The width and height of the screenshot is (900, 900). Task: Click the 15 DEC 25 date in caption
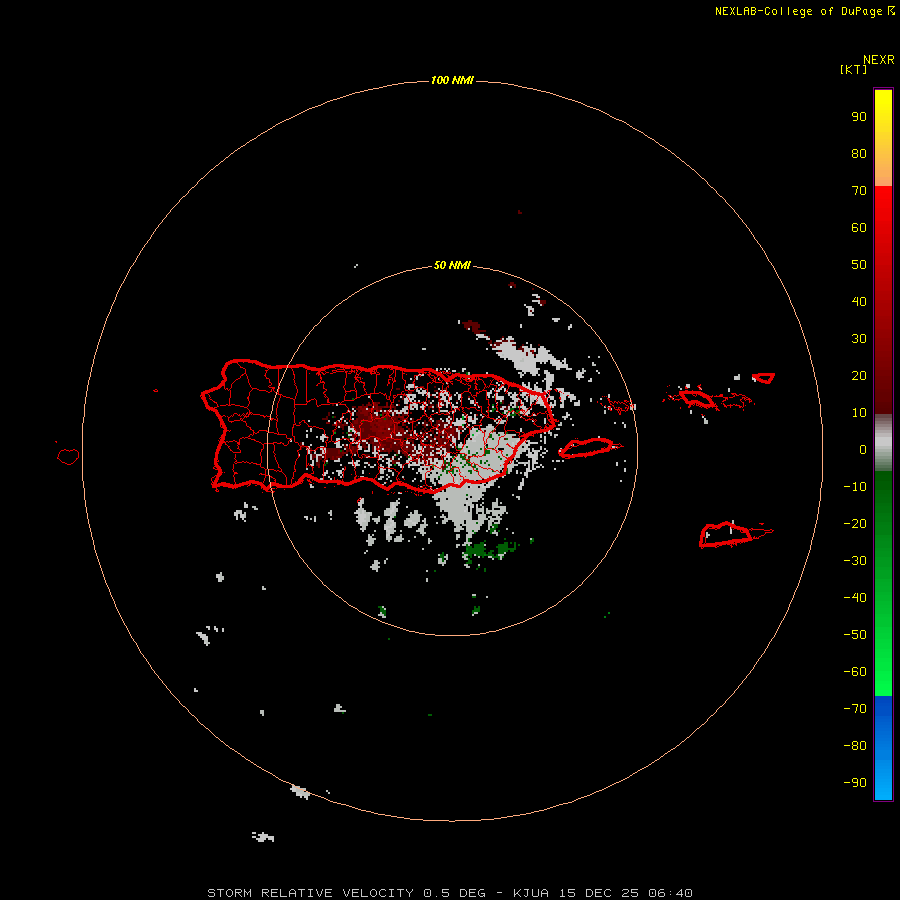pos(599,893)
